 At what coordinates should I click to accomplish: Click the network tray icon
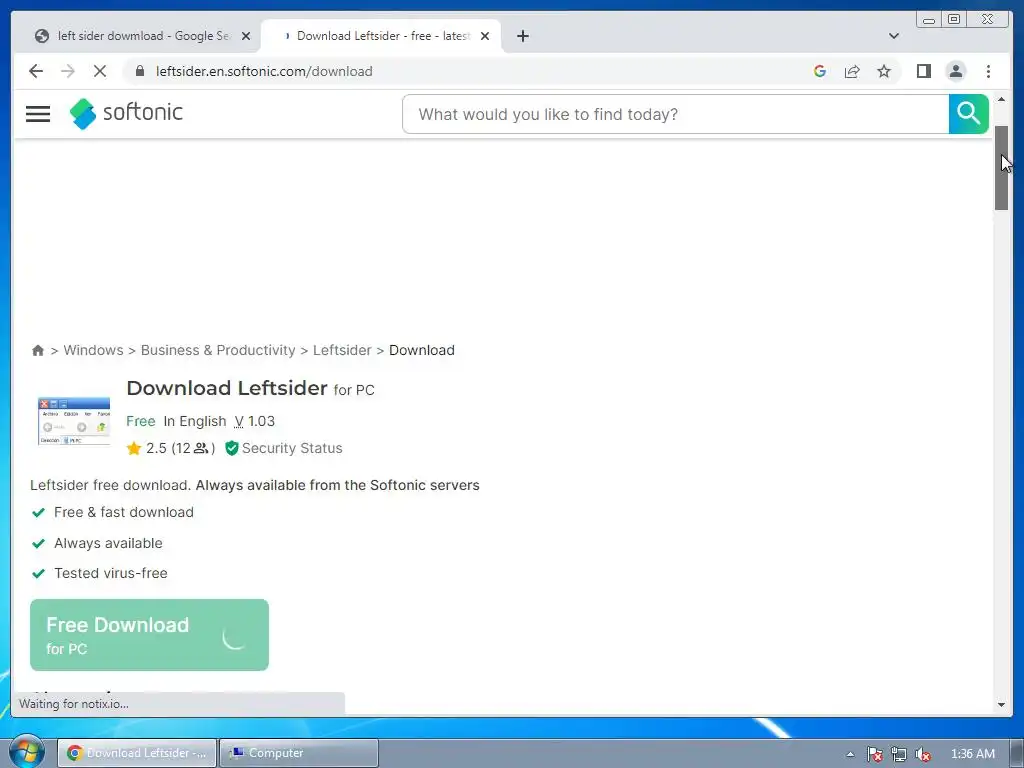click(899, 754)
